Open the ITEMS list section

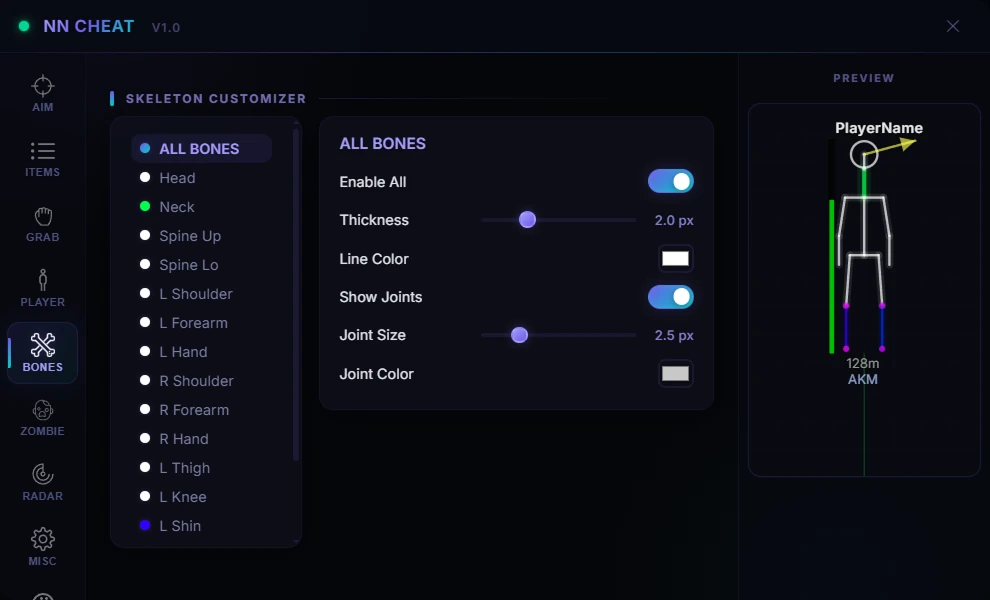coord(42,158)
